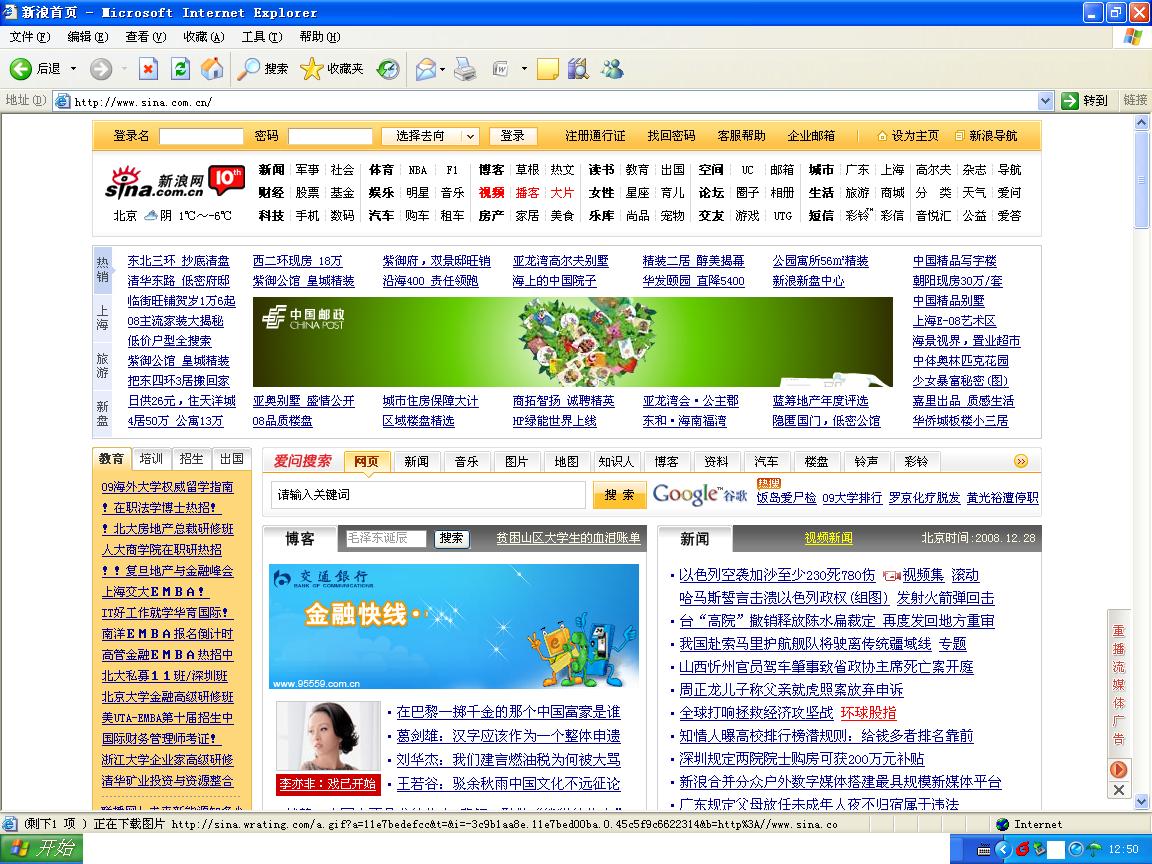Open the keyboard icon in system tray
Viewport: 1152px width, 864px height.
coord(984,850)
